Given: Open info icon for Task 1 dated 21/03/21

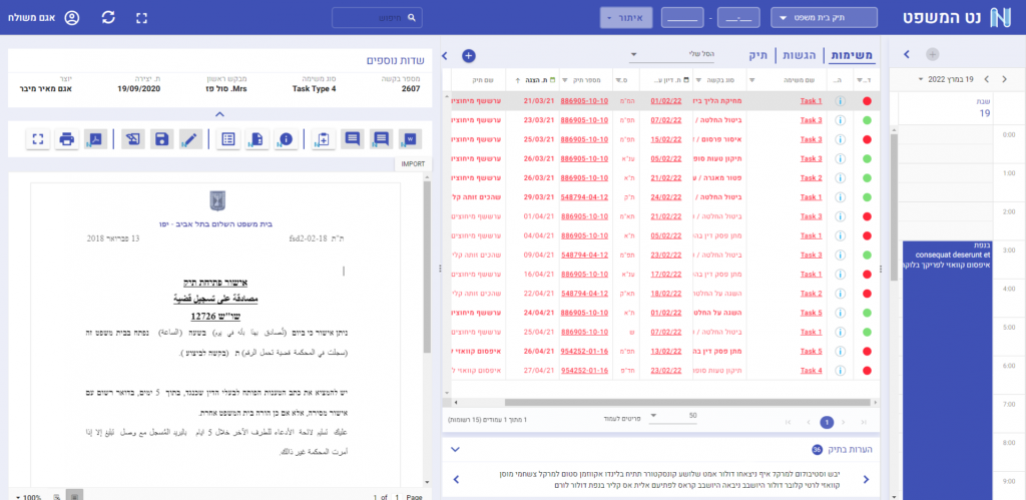Looking at the screenshot, I should 841,101.
